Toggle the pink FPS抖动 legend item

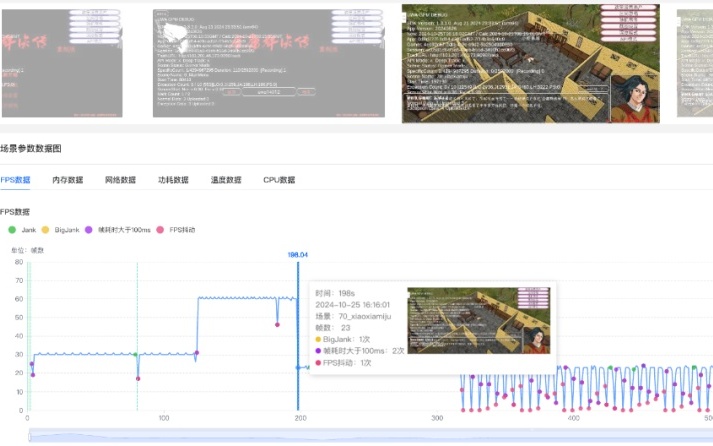point(176,230)
